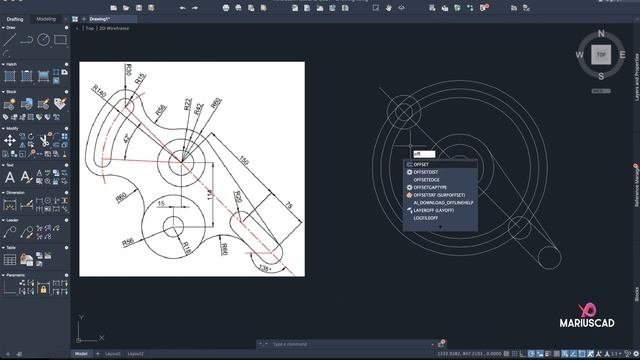
Task: Open the Block Editor pencil icon
Action: (43, 104)
